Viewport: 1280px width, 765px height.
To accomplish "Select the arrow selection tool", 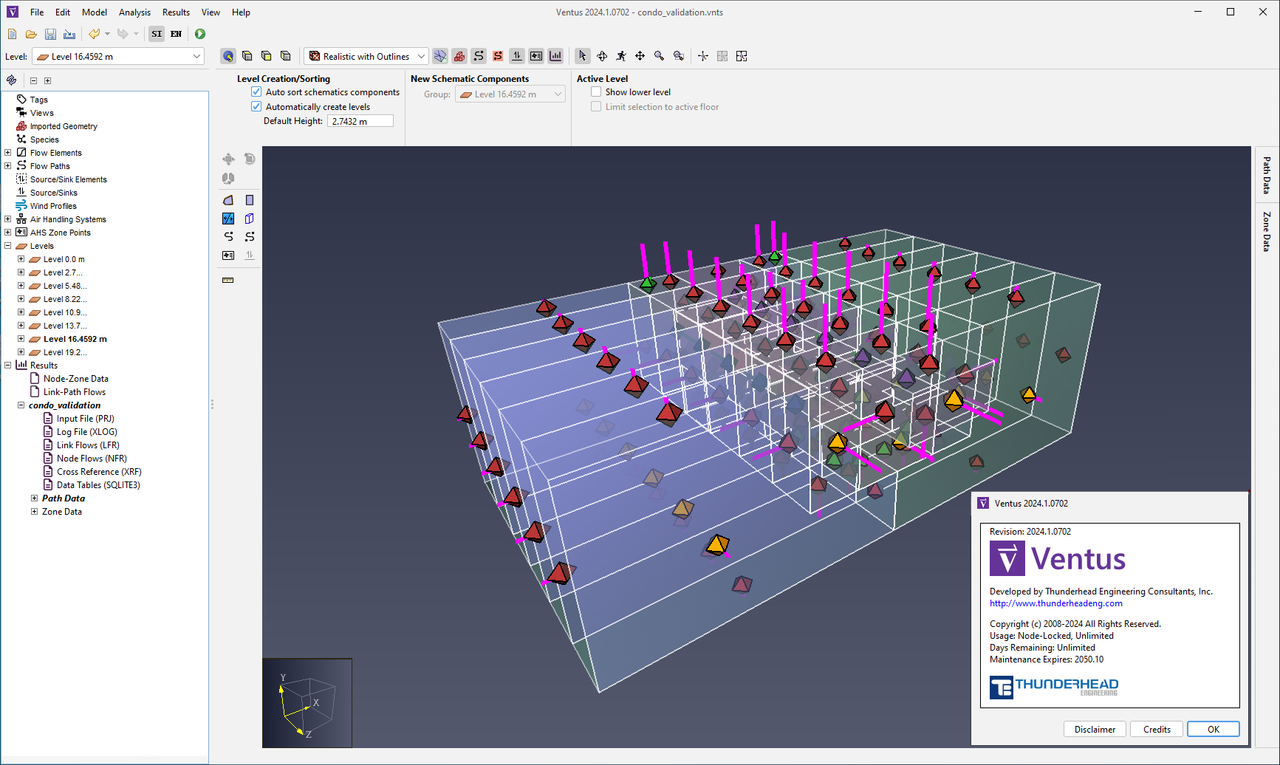I will (x=584, y=56).
